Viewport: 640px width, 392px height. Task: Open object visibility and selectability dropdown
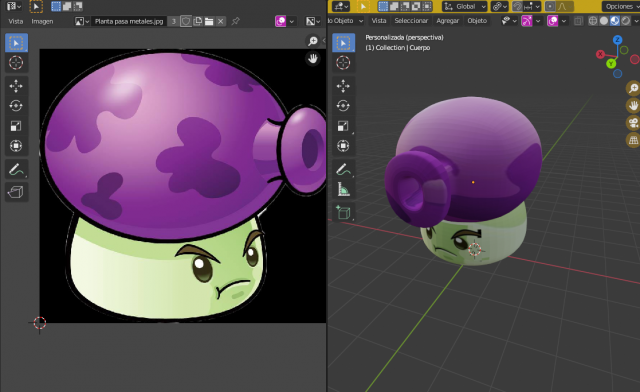coord(509,21)
